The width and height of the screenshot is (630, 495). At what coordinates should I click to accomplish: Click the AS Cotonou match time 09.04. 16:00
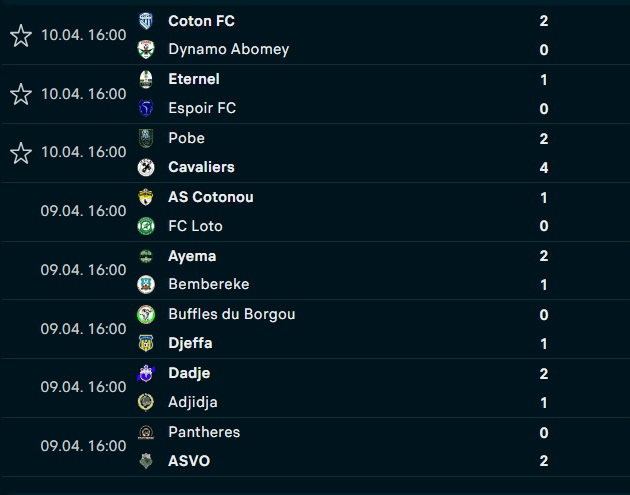click(x=83, y=211)
